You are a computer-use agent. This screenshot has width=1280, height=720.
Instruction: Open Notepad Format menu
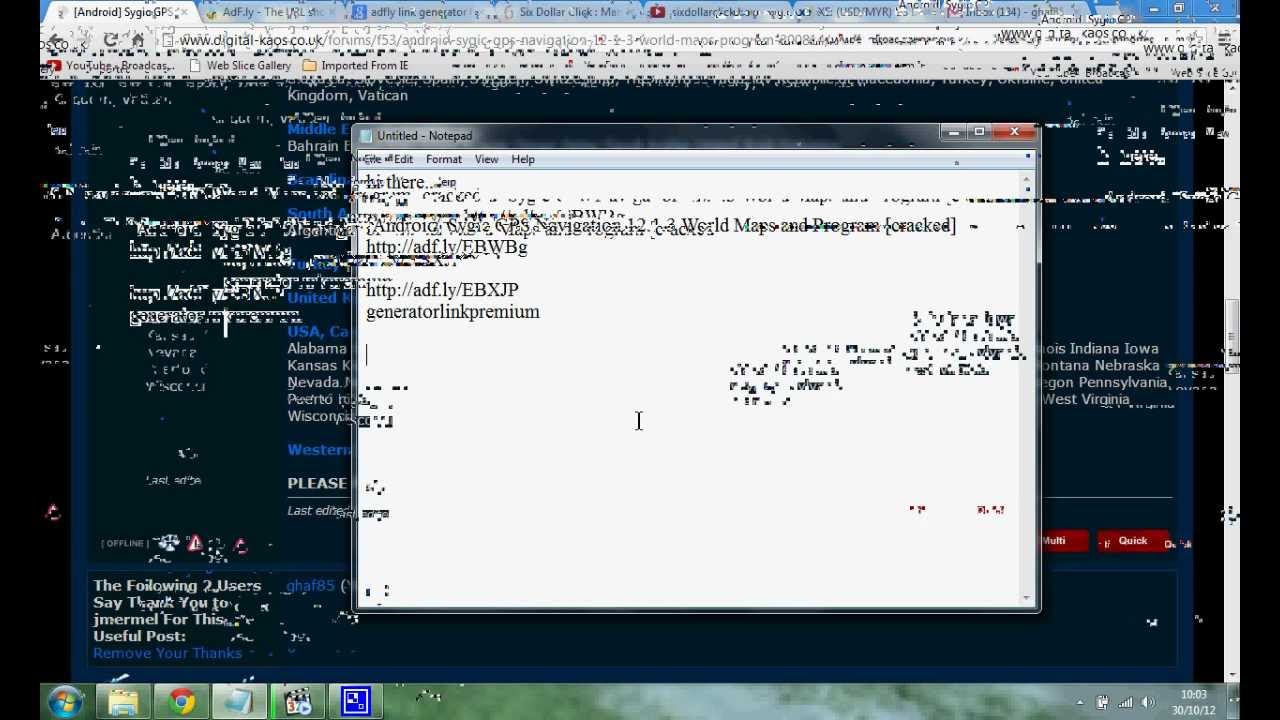pyautogui.click(x=444, y=159)
